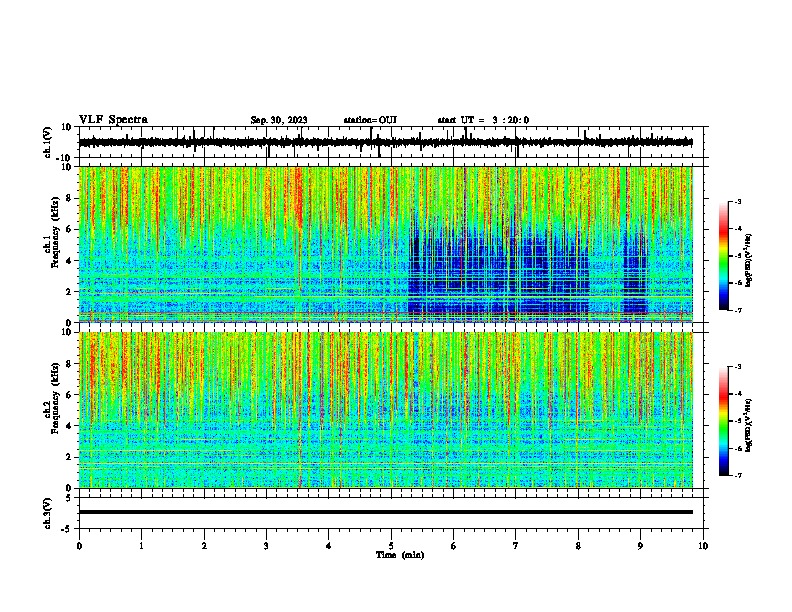Click the log(PSD) label beside ch.2 color scale
This screenshot has width=792, height=612.
[748, 425]
